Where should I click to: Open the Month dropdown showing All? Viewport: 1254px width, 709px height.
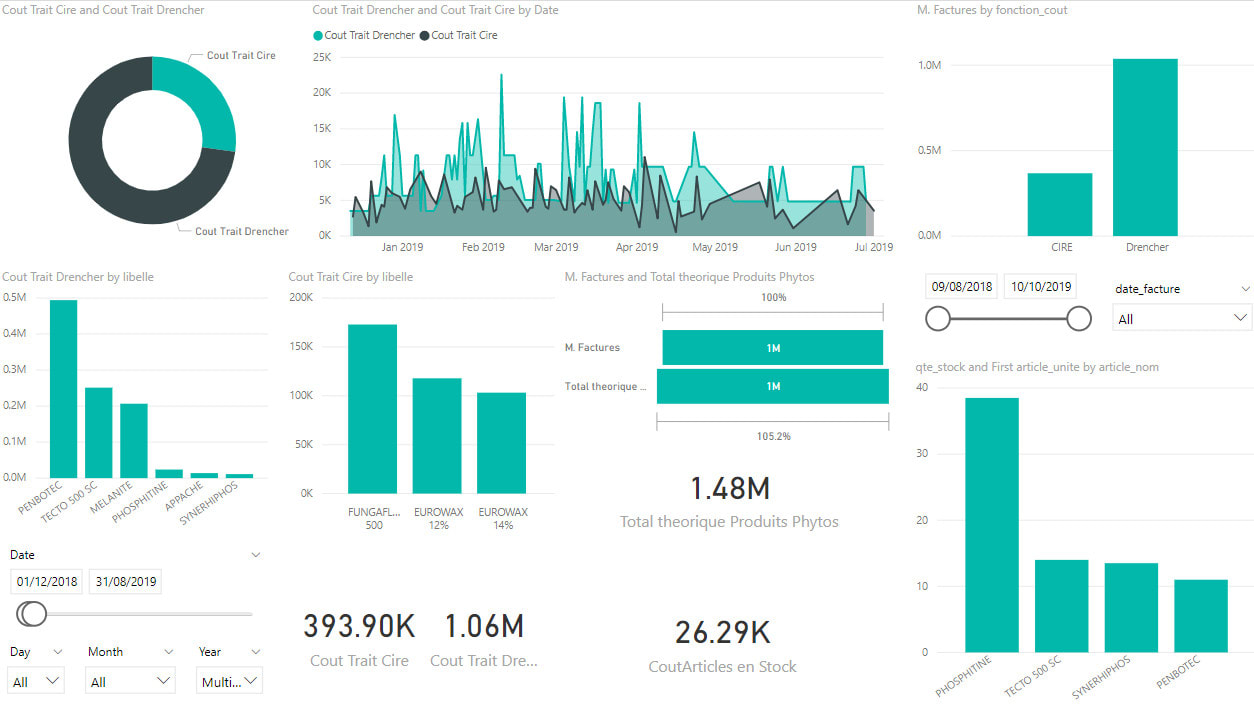tap(131, 681)
